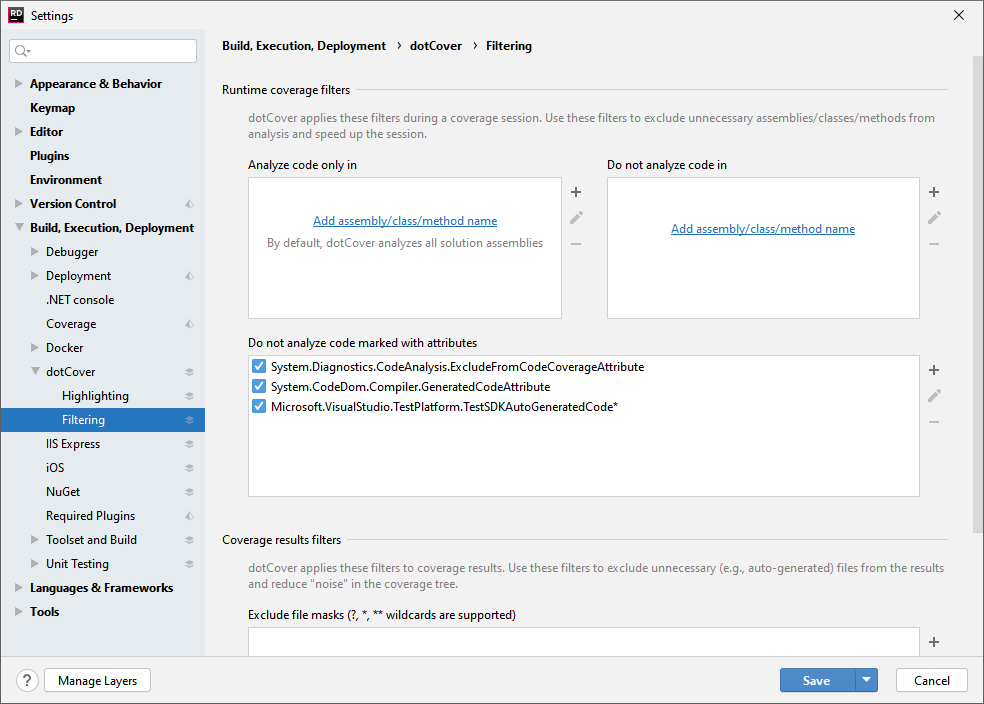Click 'Add assembly/class/method name' under Do not analyze
Image resolution: width=984 pixels, height=704 pixels.
tap(763, 229)
